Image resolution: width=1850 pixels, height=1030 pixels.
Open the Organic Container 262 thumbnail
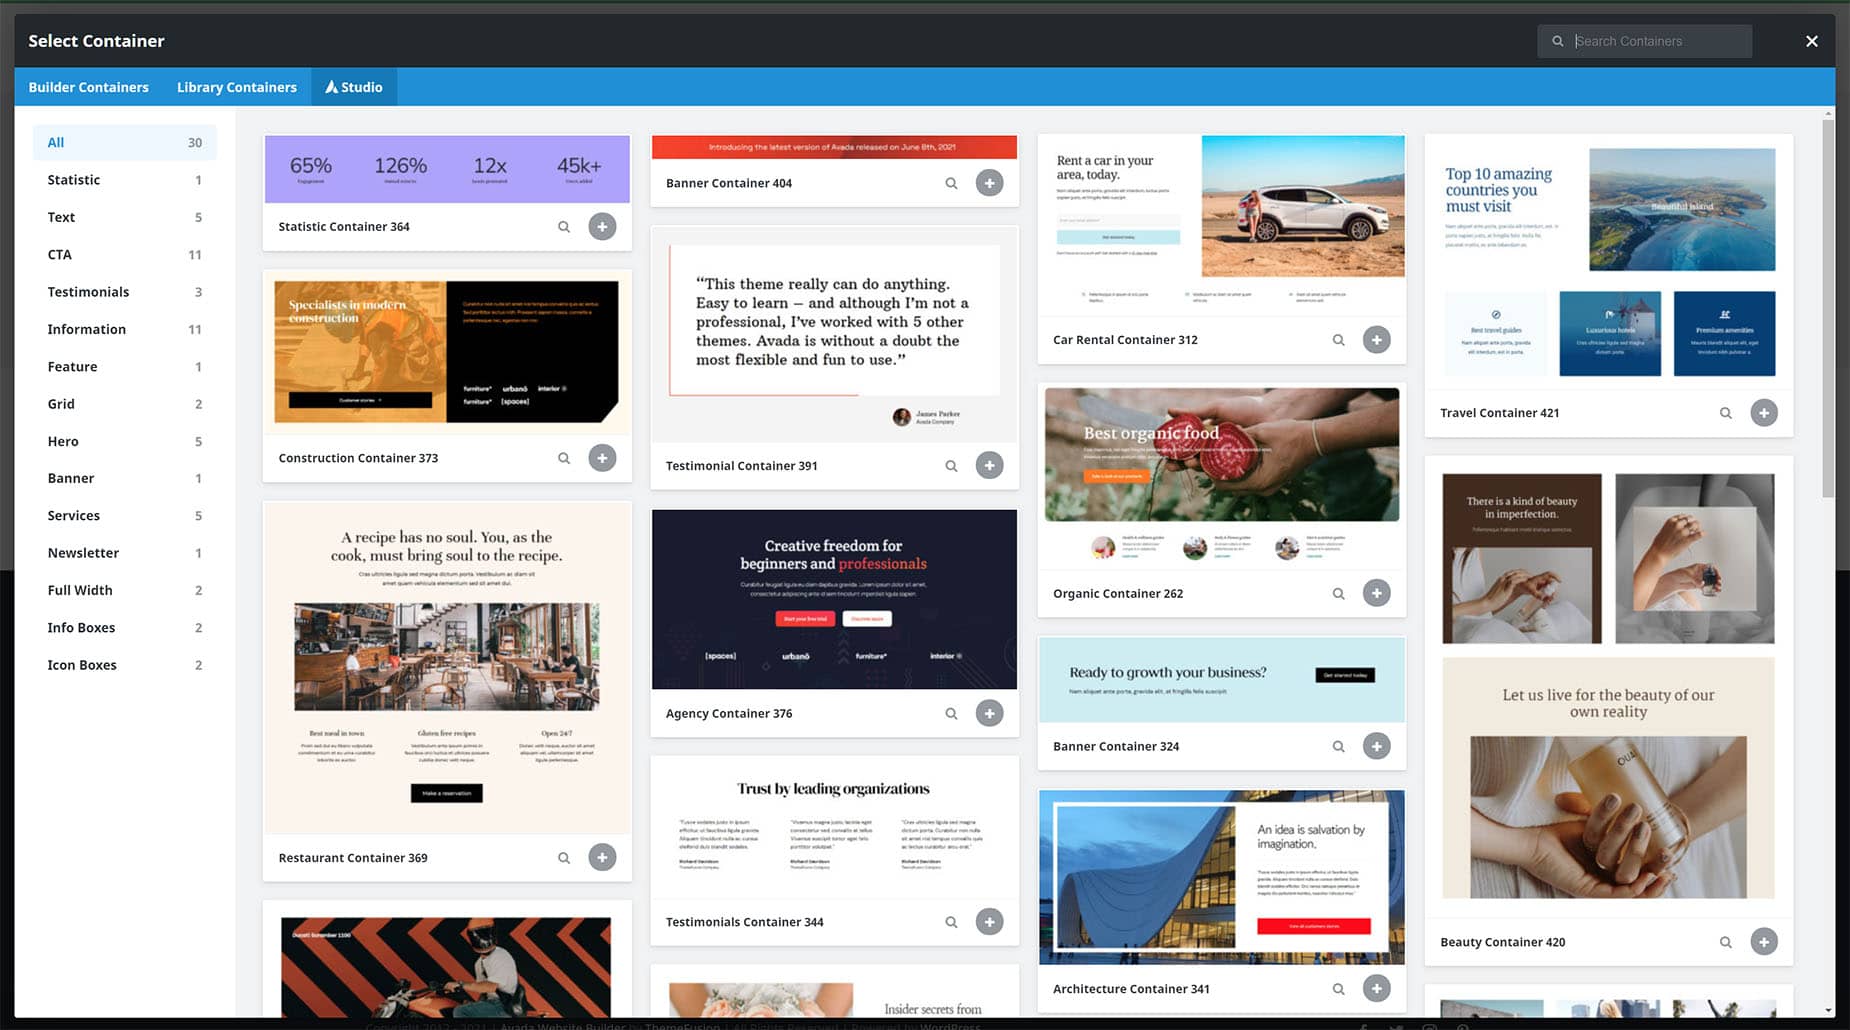(x=1222, y=476)
